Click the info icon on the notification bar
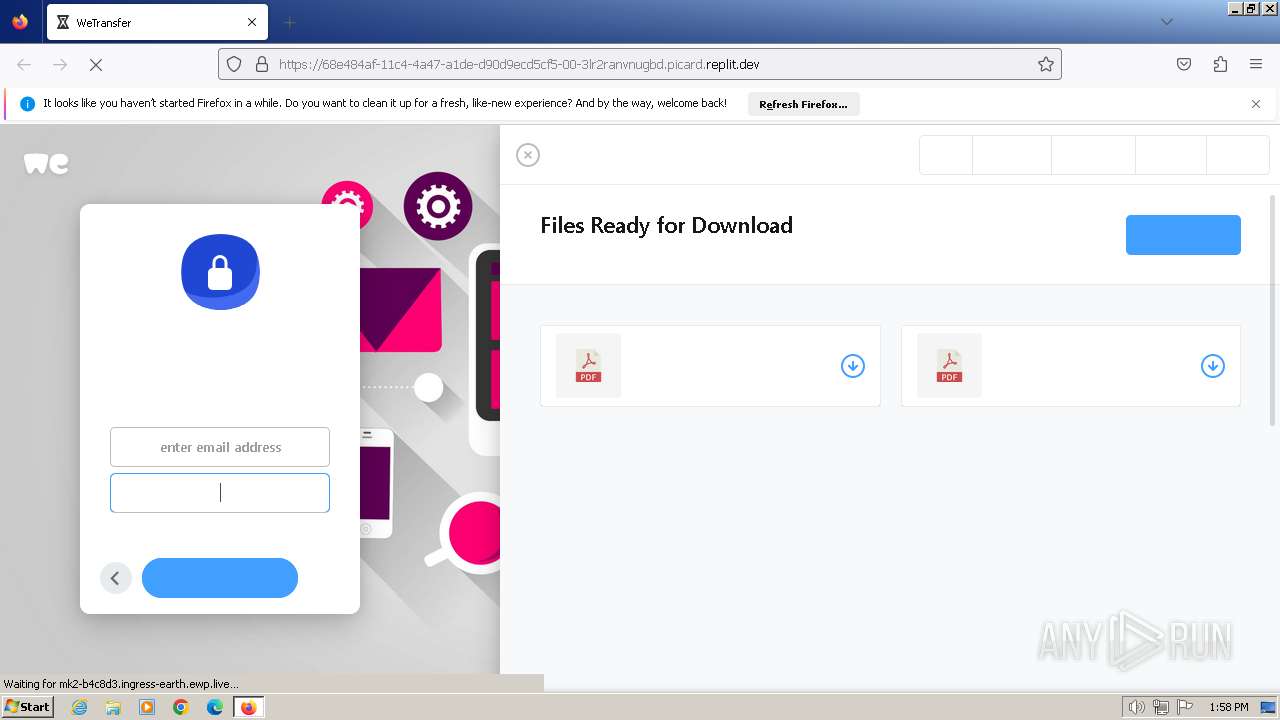This screenshot has width=1280, height=720. click(x=27, y=104)
